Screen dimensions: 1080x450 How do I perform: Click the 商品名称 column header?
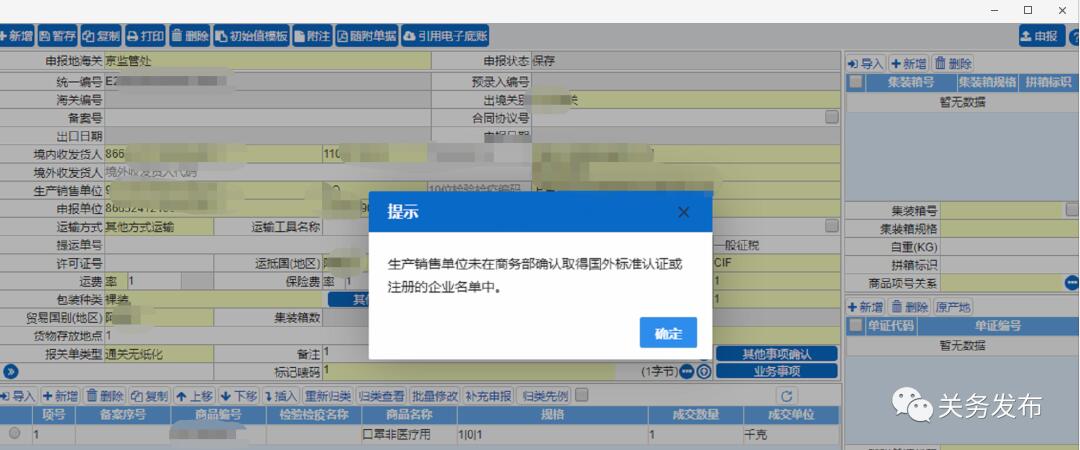[x=409, y=415]
